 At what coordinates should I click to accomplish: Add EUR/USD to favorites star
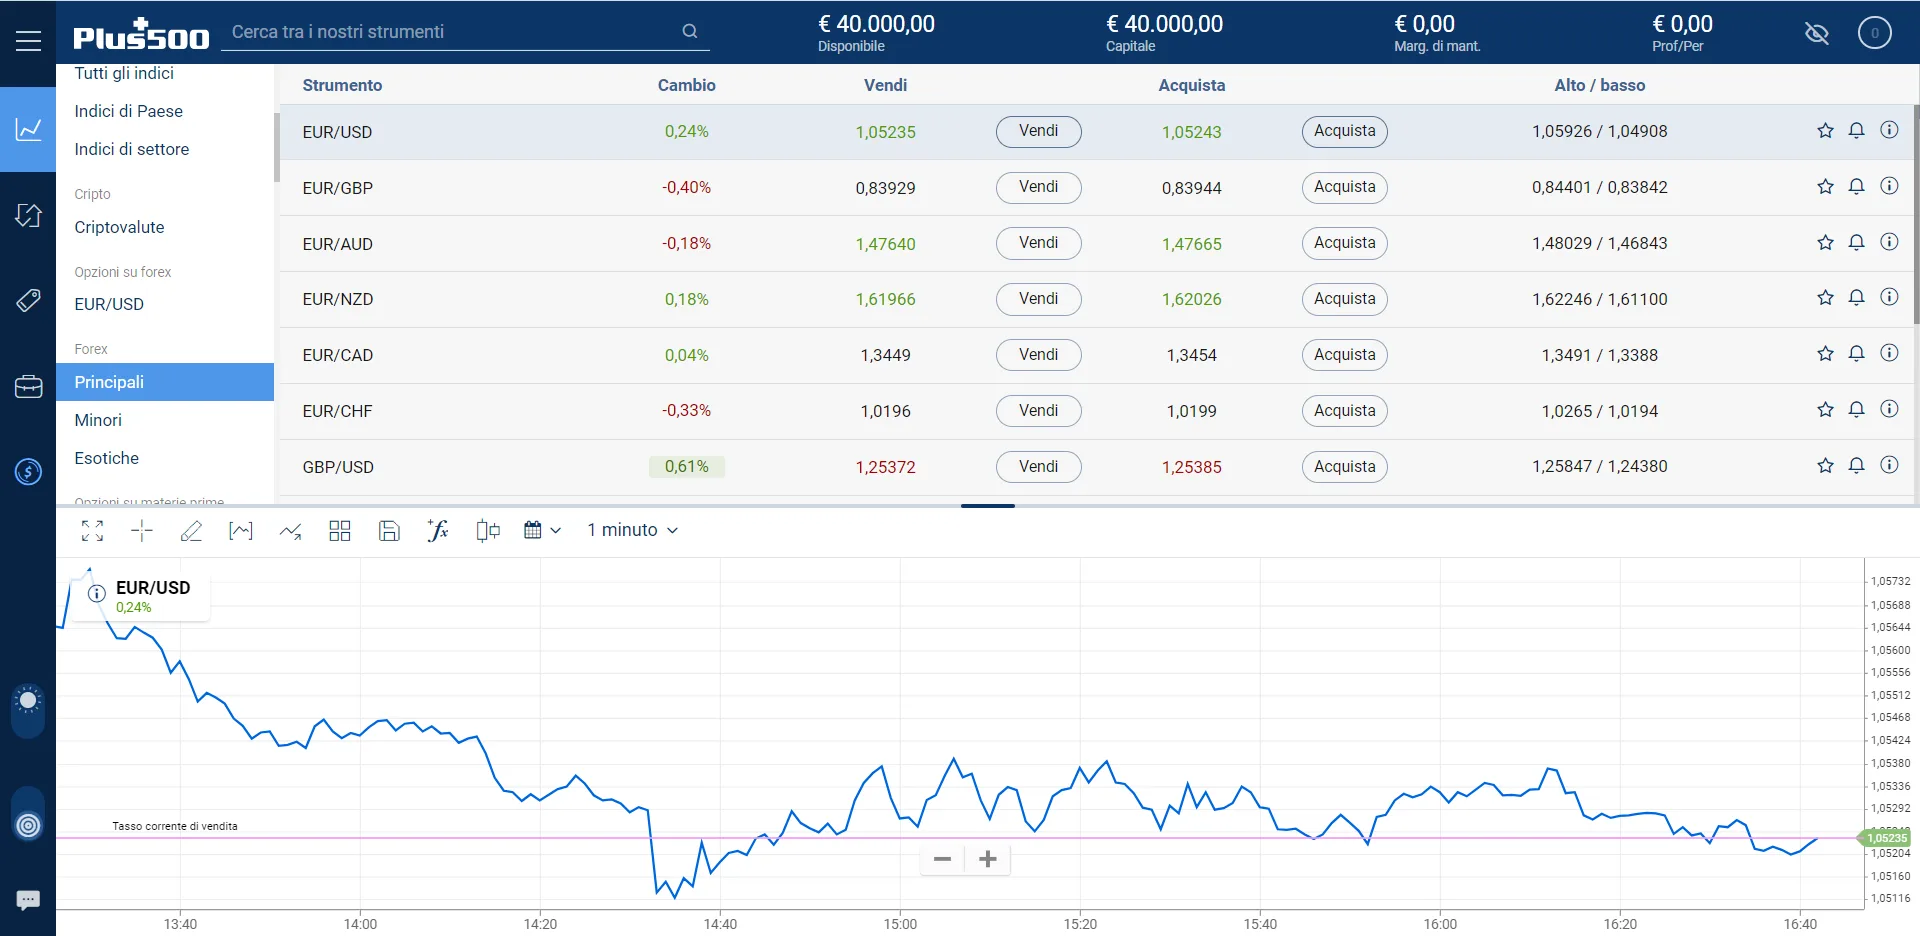[x=1825, y=131]
